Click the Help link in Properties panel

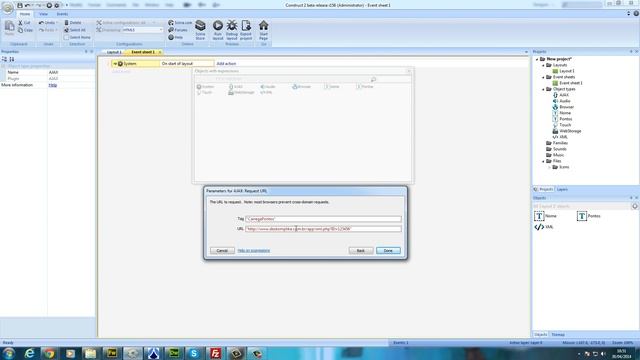click(x=53, y=85)
